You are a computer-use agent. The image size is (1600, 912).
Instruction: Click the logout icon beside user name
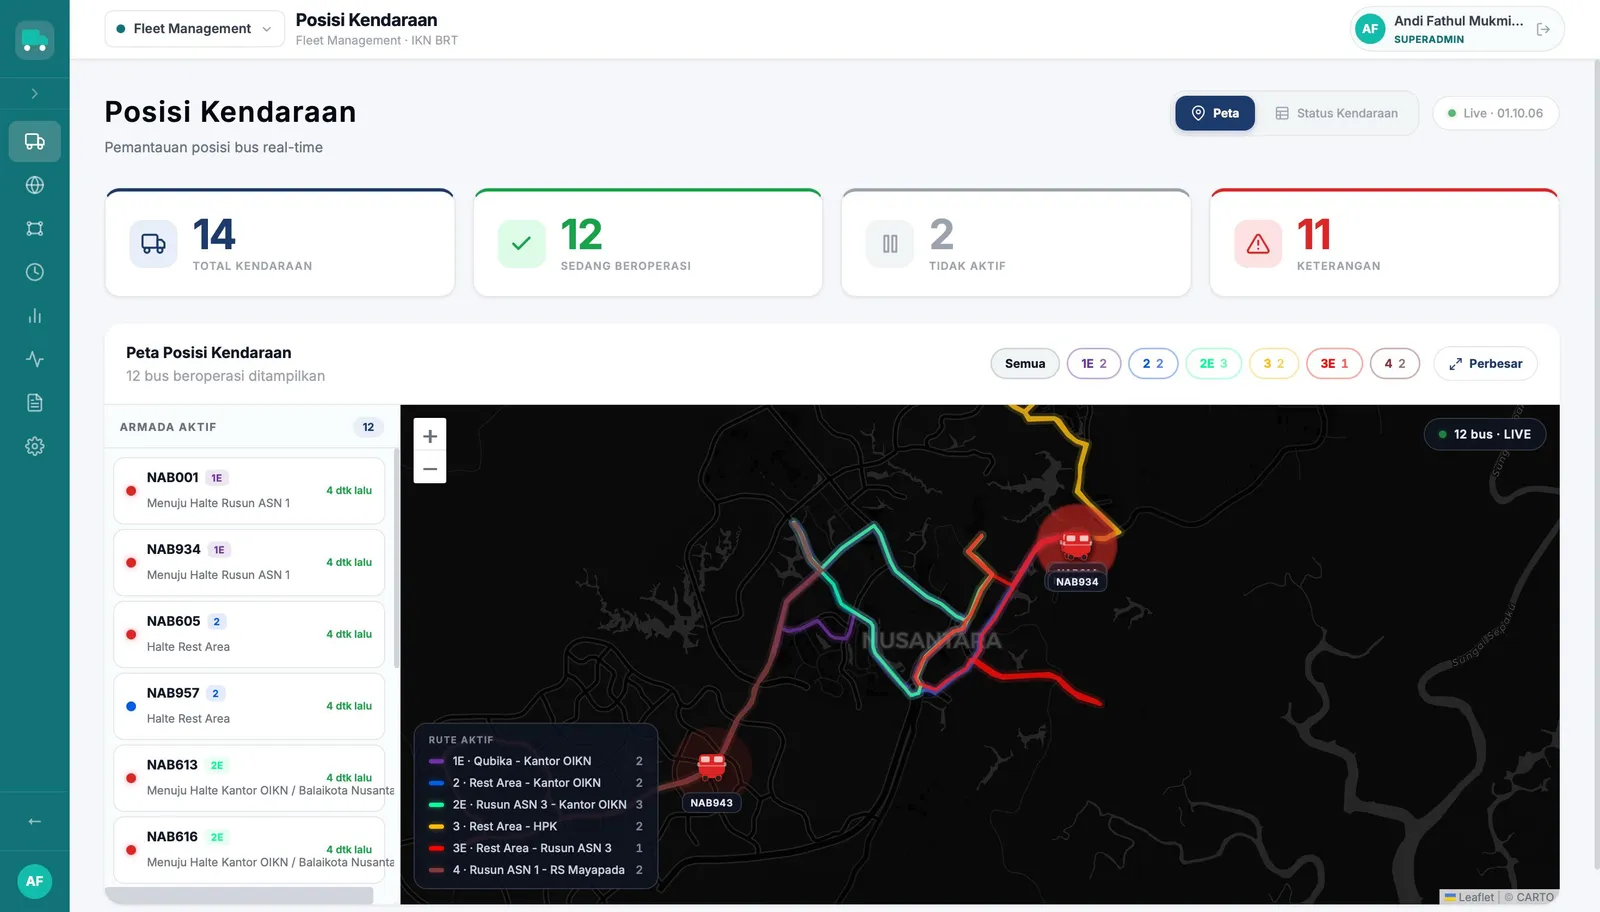pos(1543,29)
